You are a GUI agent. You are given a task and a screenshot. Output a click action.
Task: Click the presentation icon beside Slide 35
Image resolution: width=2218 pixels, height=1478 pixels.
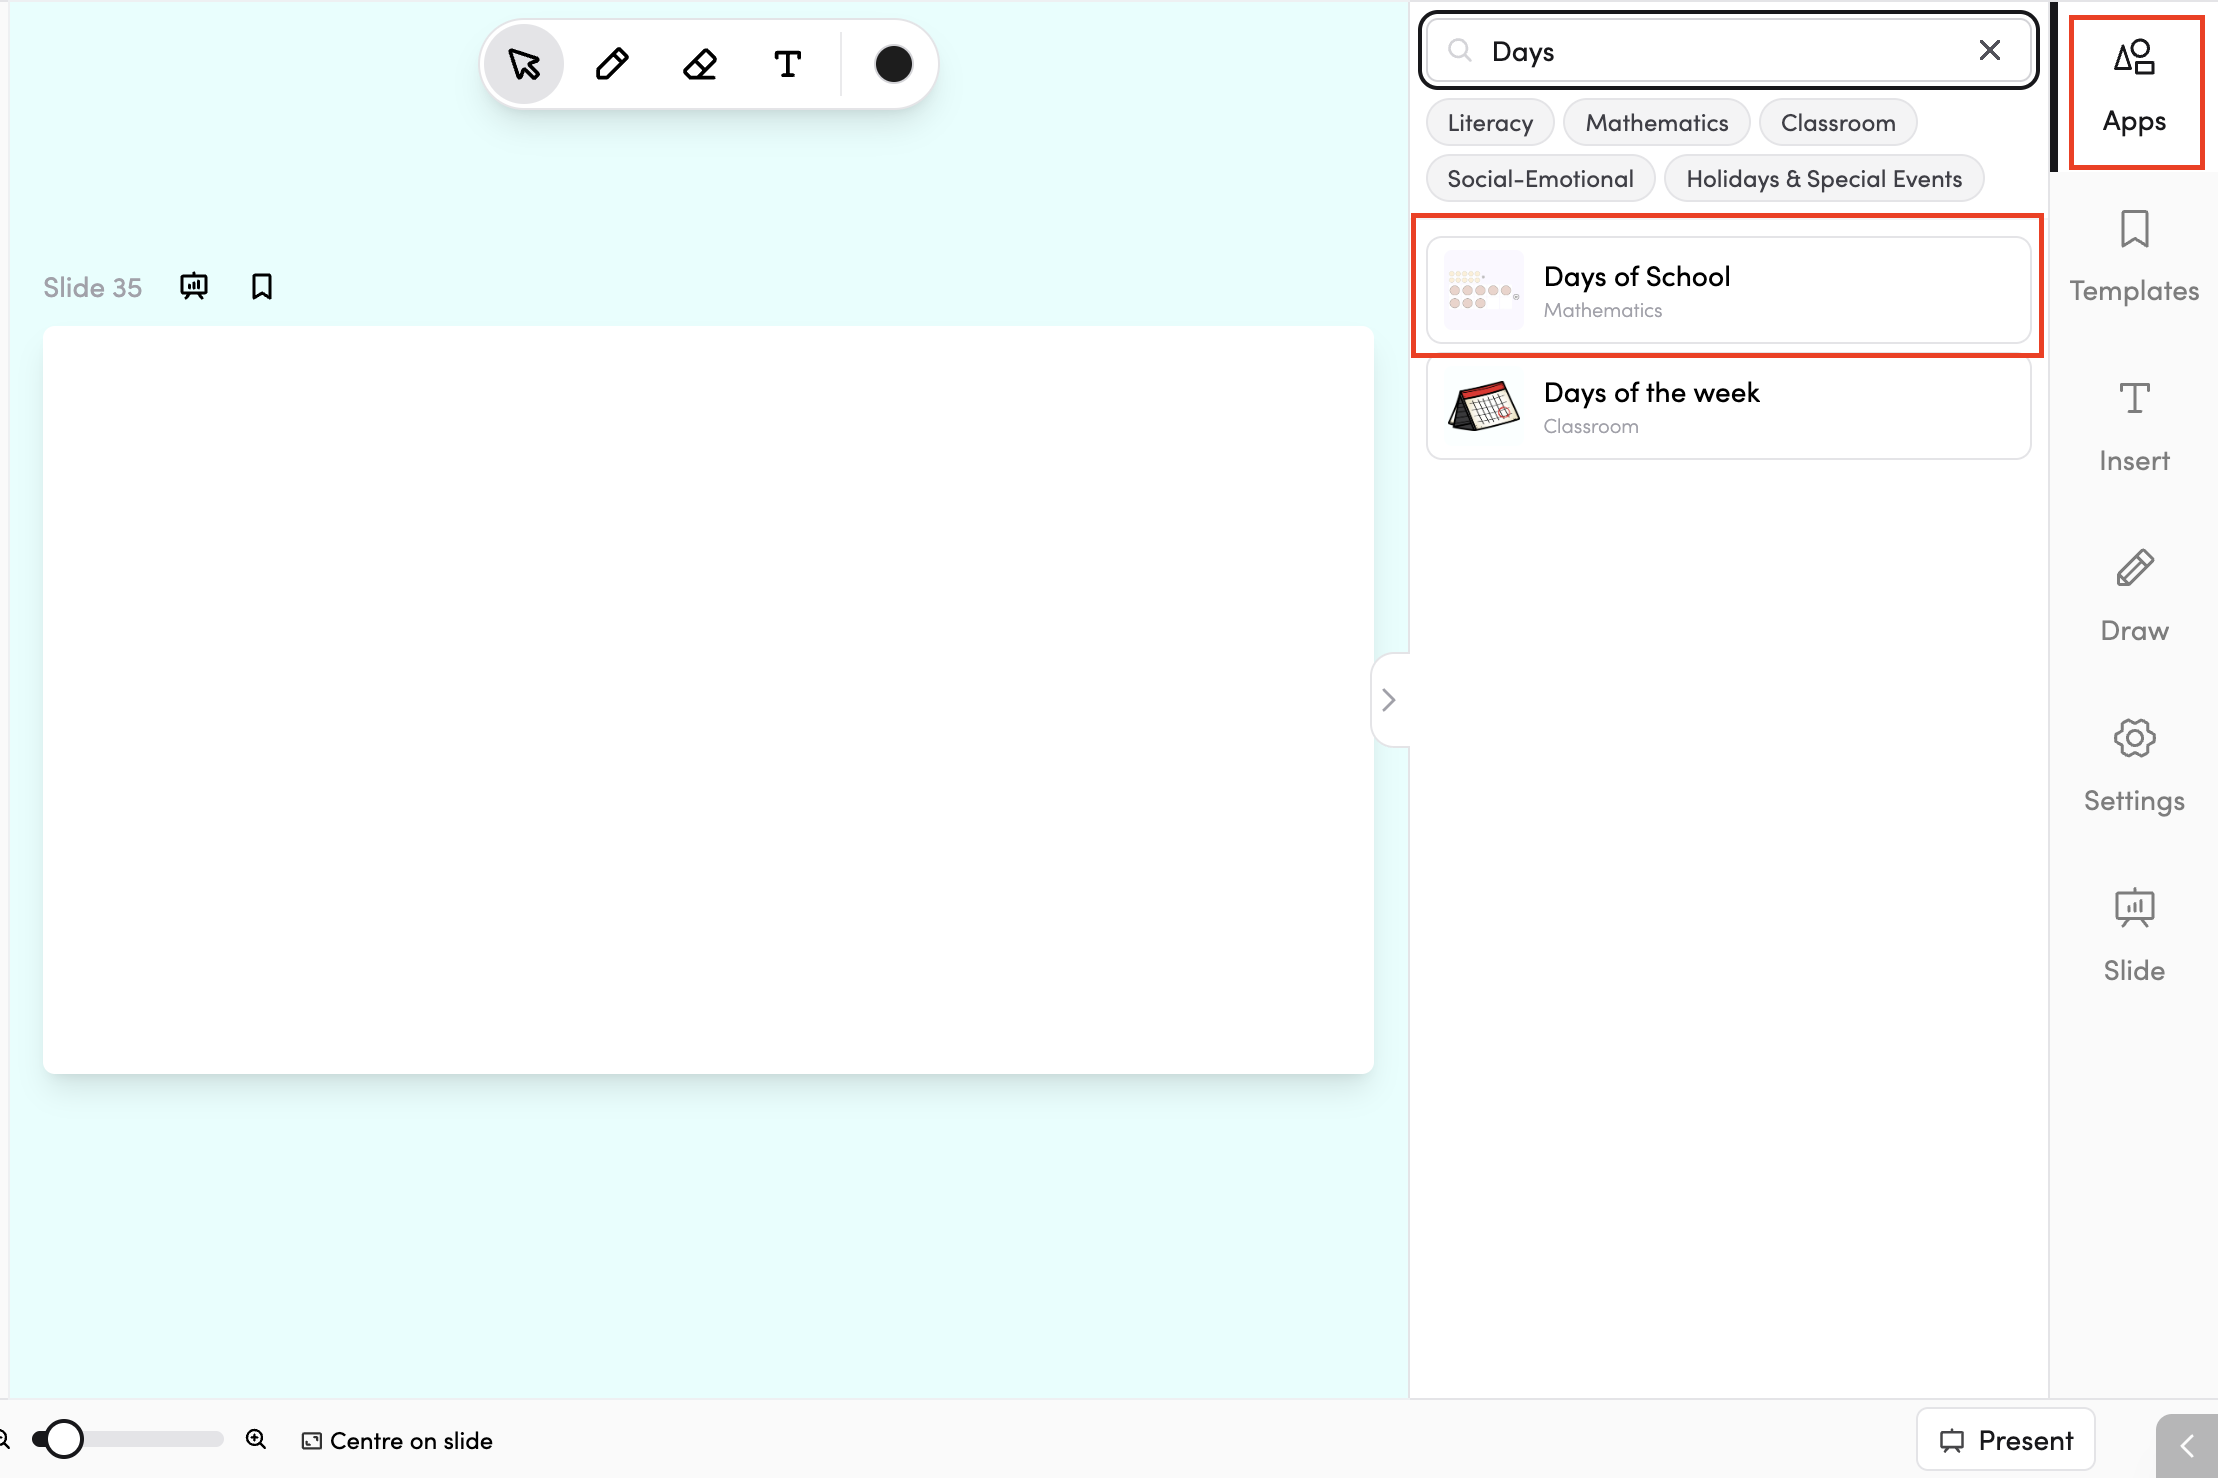[x=194, y=287]
